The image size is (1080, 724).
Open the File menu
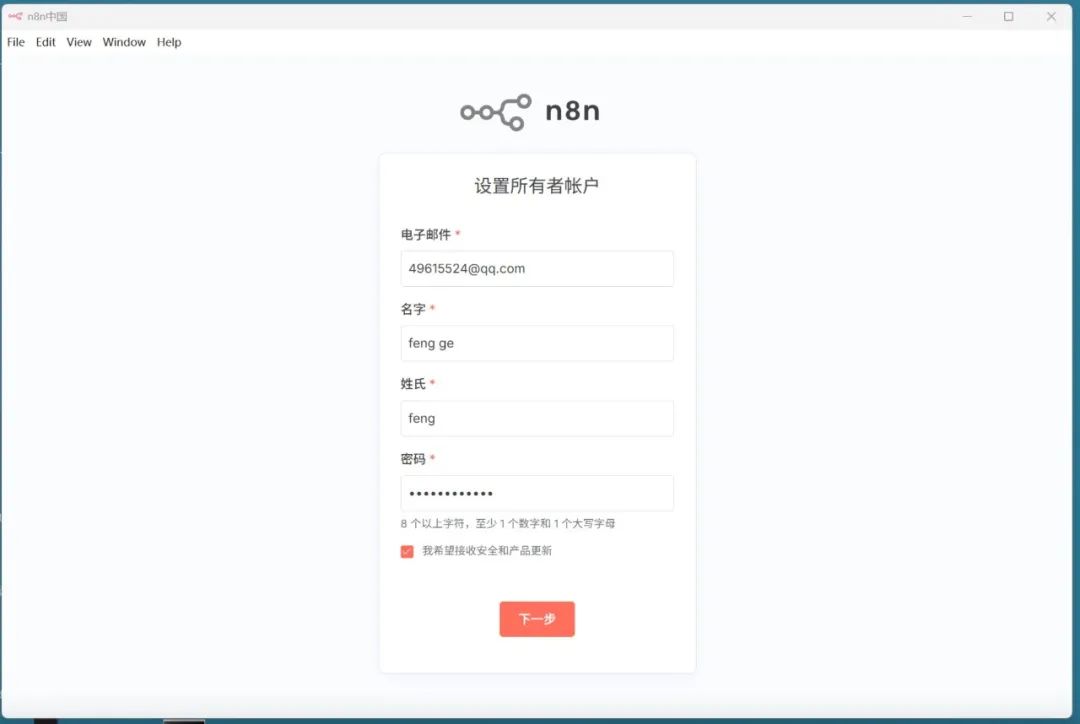coord(16,42)
